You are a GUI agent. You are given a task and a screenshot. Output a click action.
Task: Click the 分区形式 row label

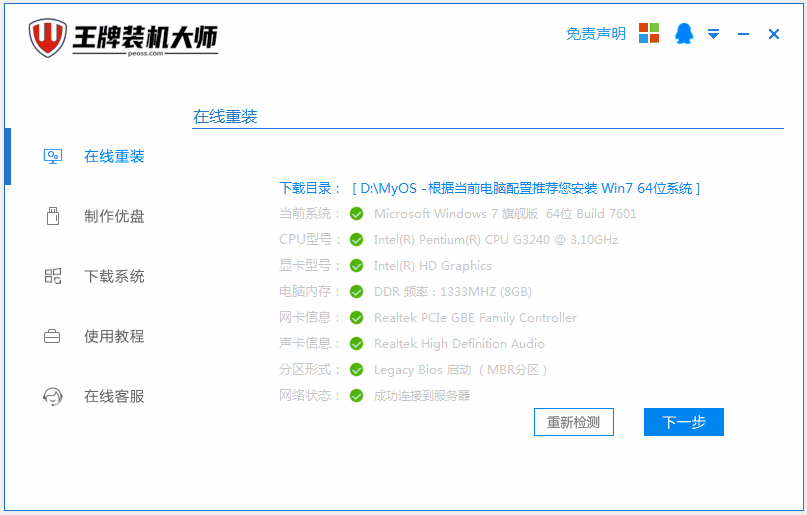tap(309, 369)
